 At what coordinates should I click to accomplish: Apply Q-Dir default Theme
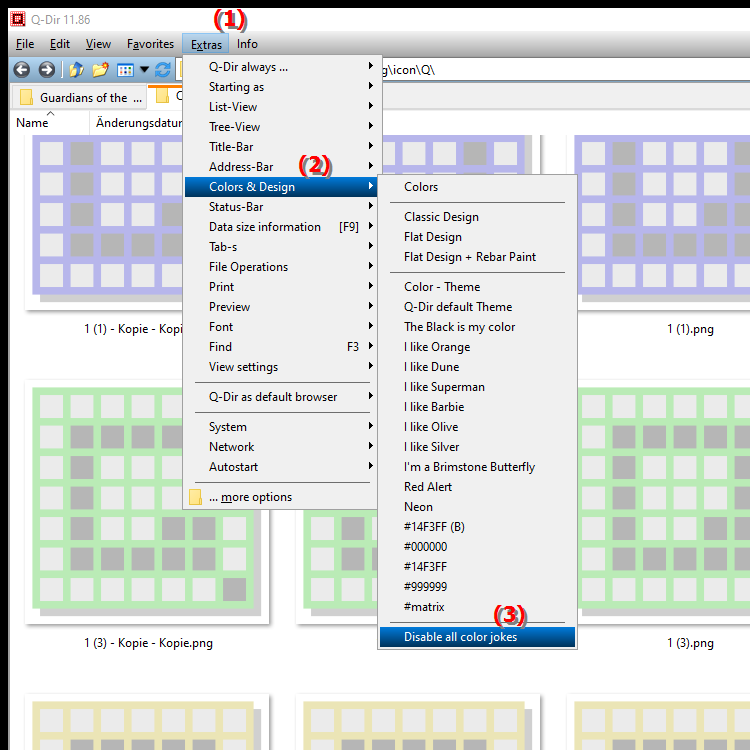coord(477,307)
